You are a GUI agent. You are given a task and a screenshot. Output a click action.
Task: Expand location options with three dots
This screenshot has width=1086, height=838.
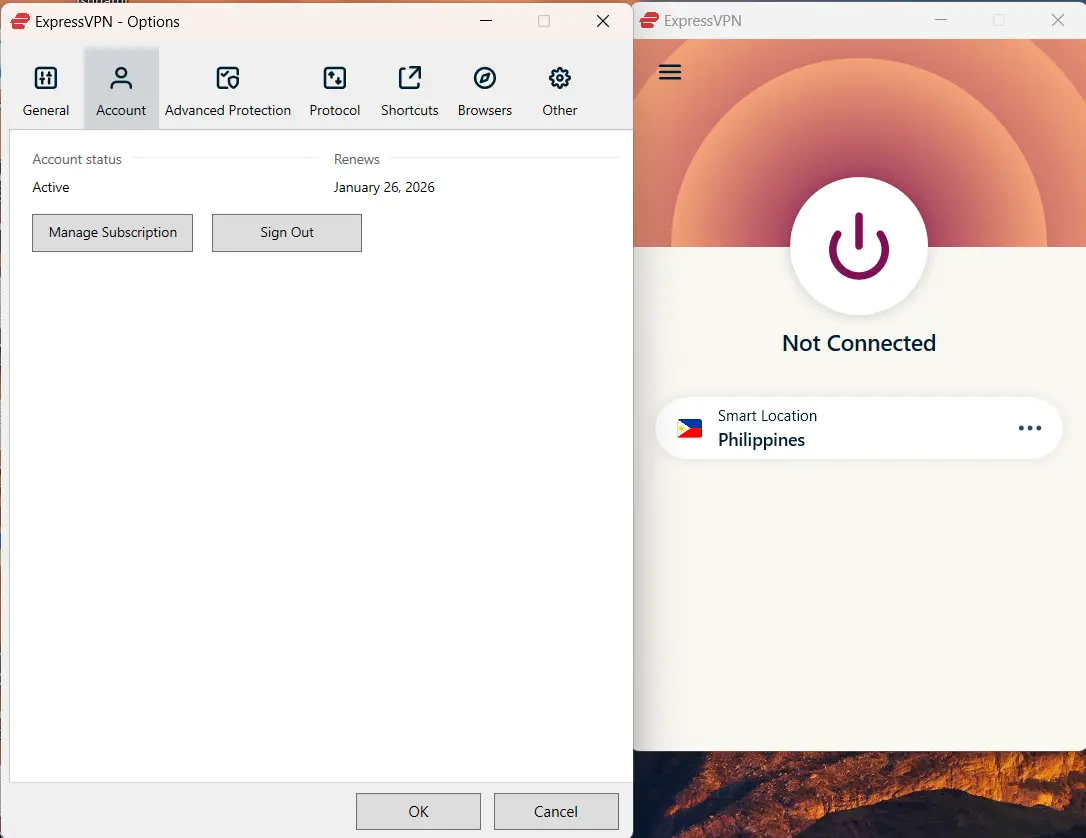pos(1030,428)
